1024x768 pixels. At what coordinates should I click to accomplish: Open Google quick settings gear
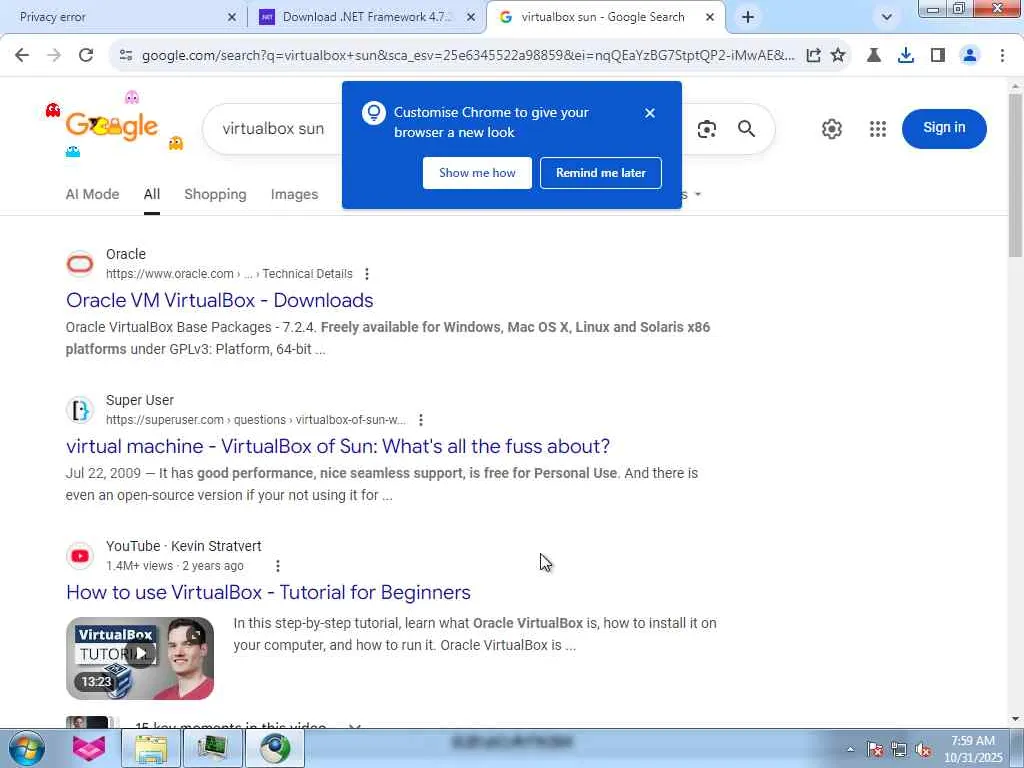click(x=831, y=129)
